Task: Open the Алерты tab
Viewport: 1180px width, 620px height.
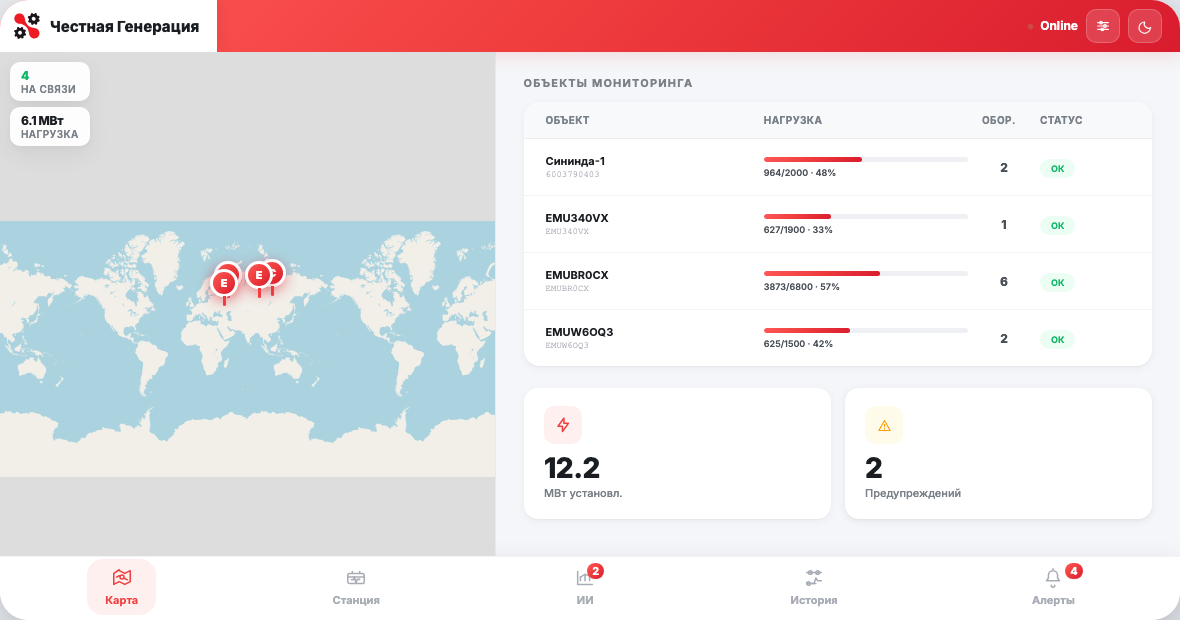Action: pyautogui.click(x=1053, y=587)
